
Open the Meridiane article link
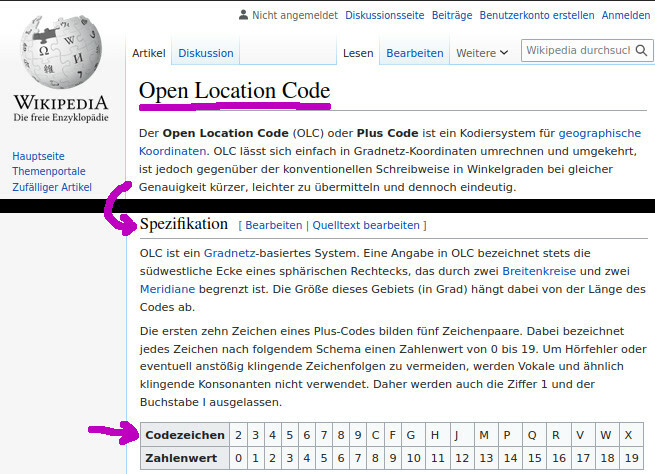pos(168,290)
